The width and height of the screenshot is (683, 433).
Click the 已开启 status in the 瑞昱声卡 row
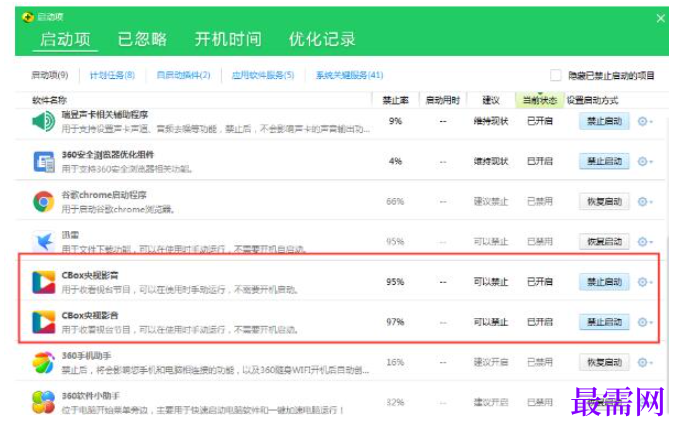point(540,121)
